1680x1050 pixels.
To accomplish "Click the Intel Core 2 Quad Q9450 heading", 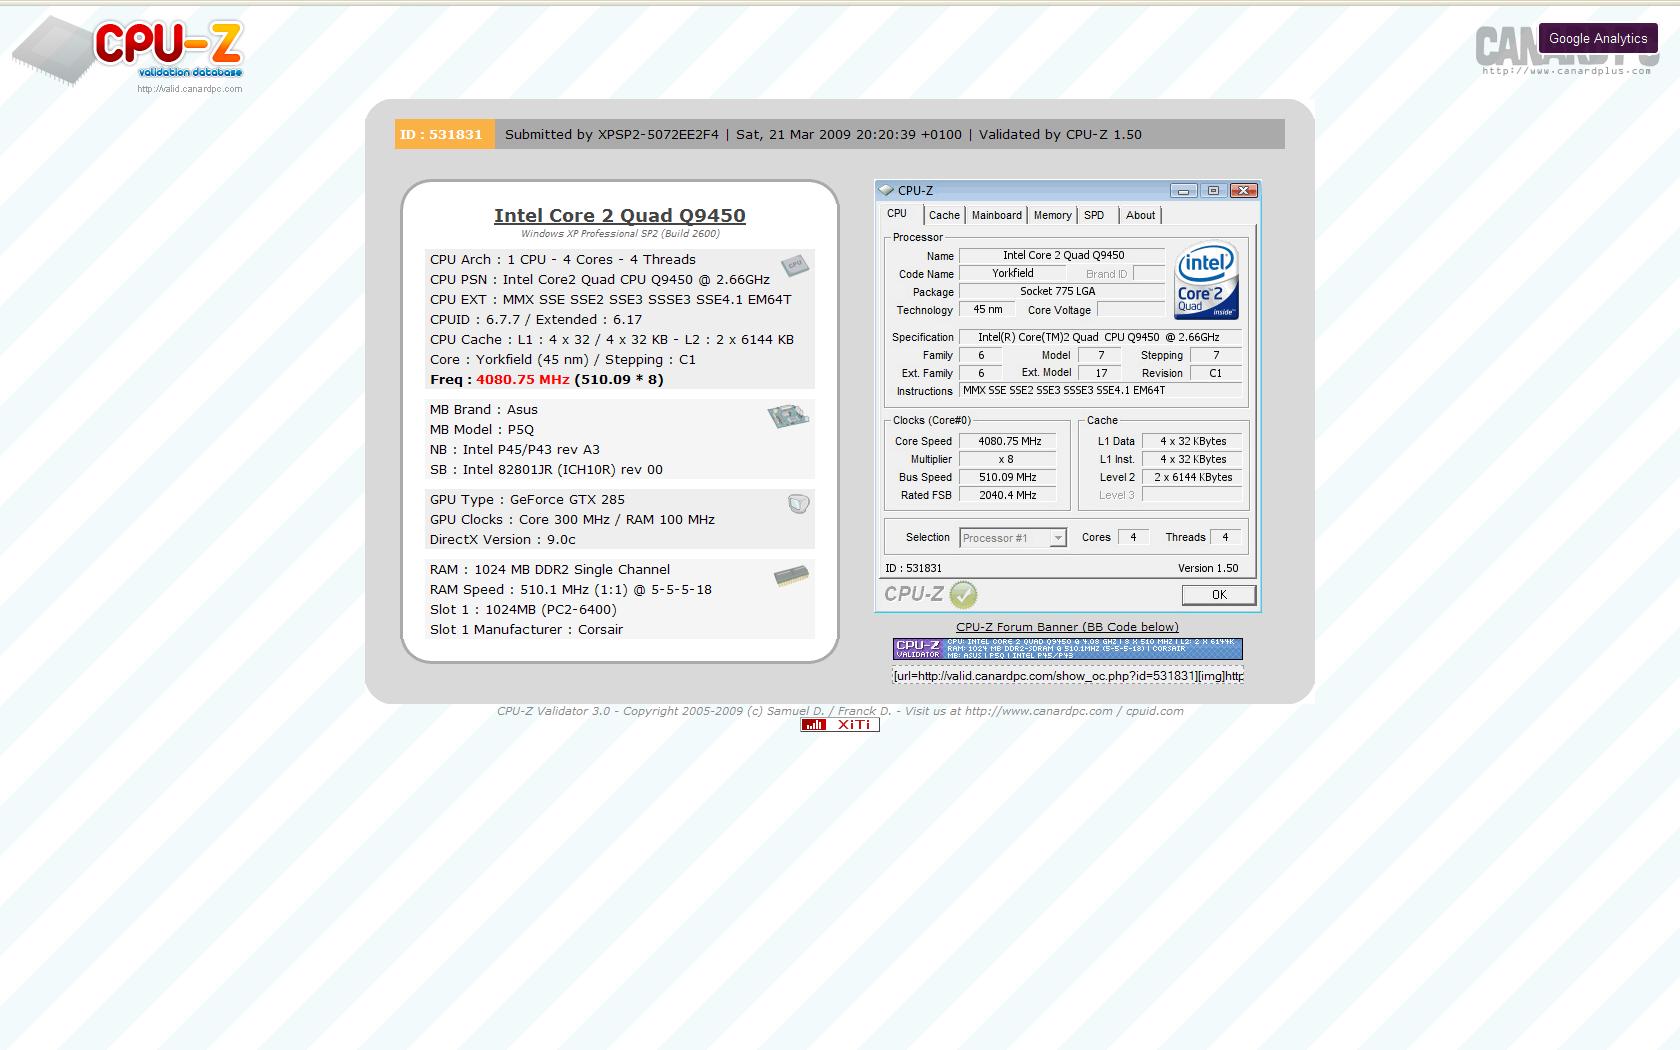I will 620,215.
